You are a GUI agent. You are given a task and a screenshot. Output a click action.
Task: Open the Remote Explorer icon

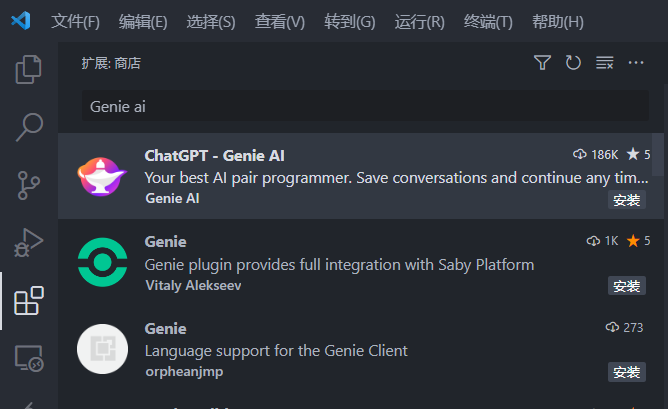(29, 359)
